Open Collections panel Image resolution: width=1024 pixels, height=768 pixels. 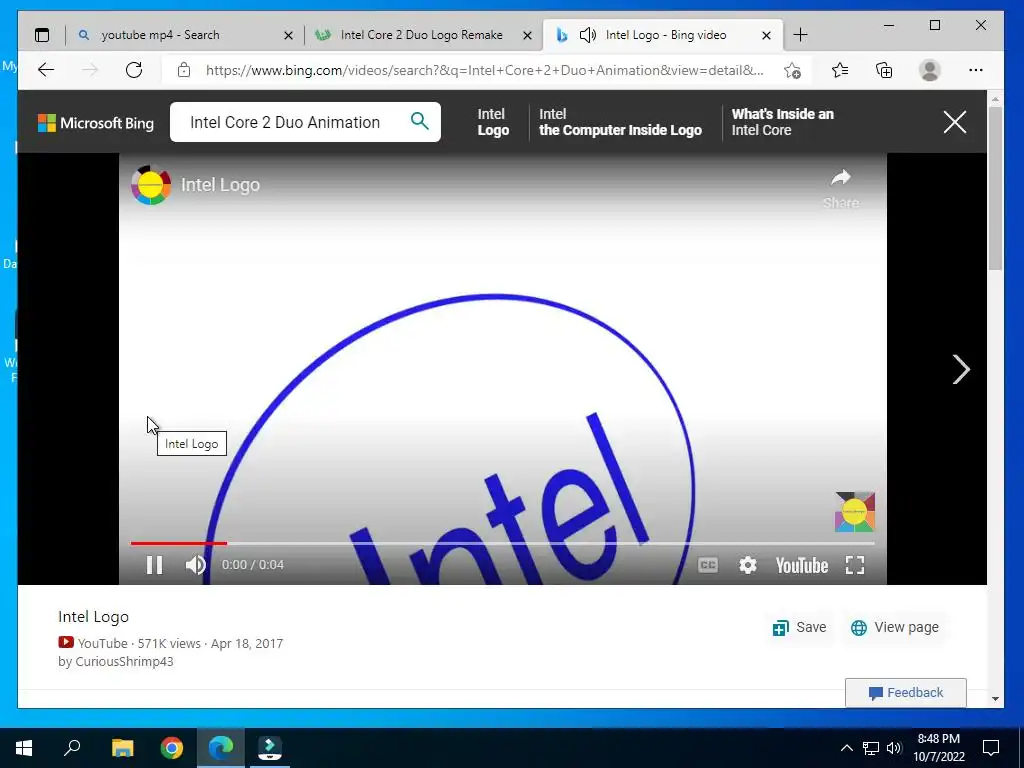tap(884, 70)
